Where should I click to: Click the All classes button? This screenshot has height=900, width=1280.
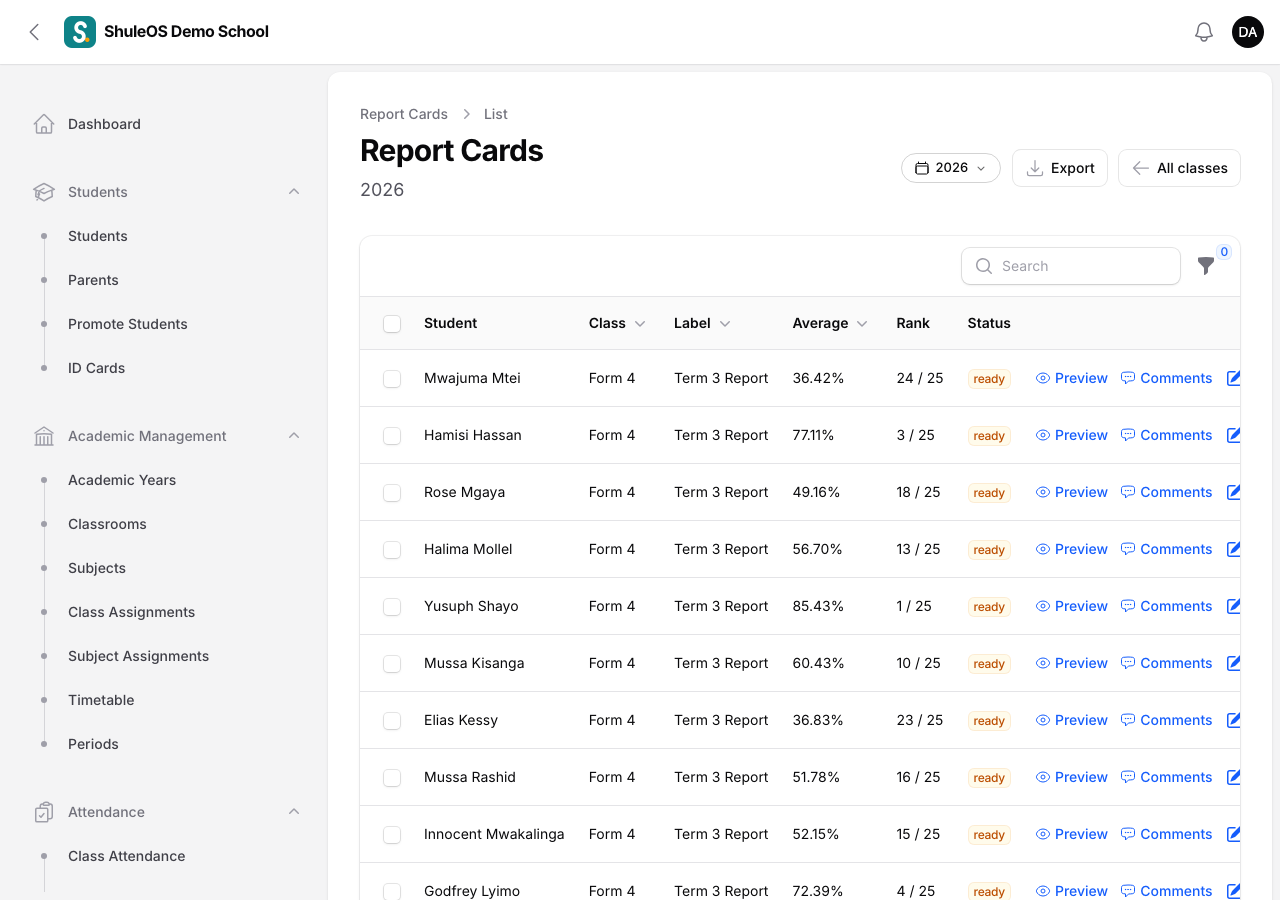point(1179,168)
